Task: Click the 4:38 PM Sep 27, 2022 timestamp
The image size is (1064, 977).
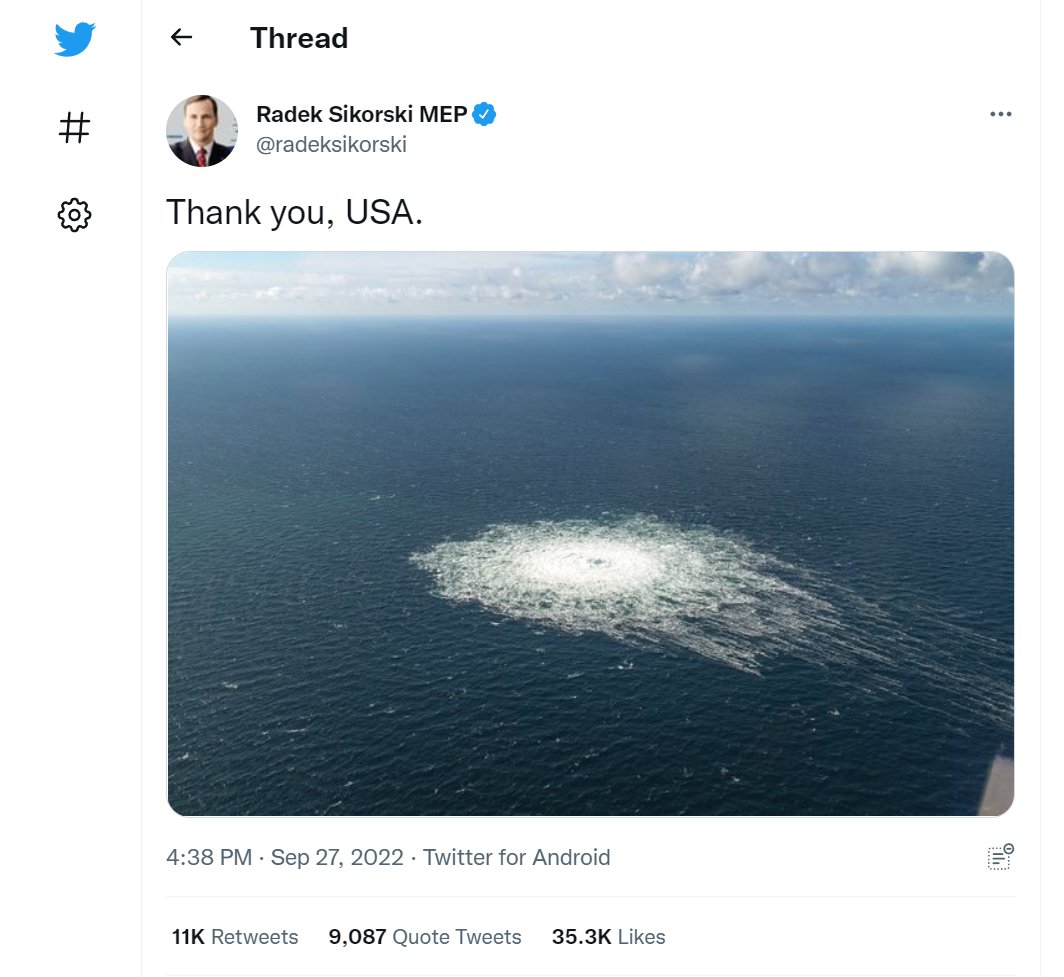Action: tap(284, 857)
